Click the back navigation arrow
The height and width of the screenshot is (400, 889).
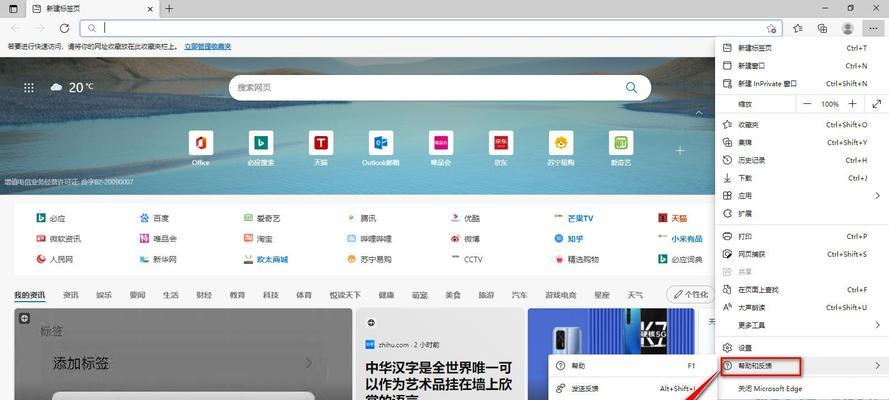[x=16, y=28]
